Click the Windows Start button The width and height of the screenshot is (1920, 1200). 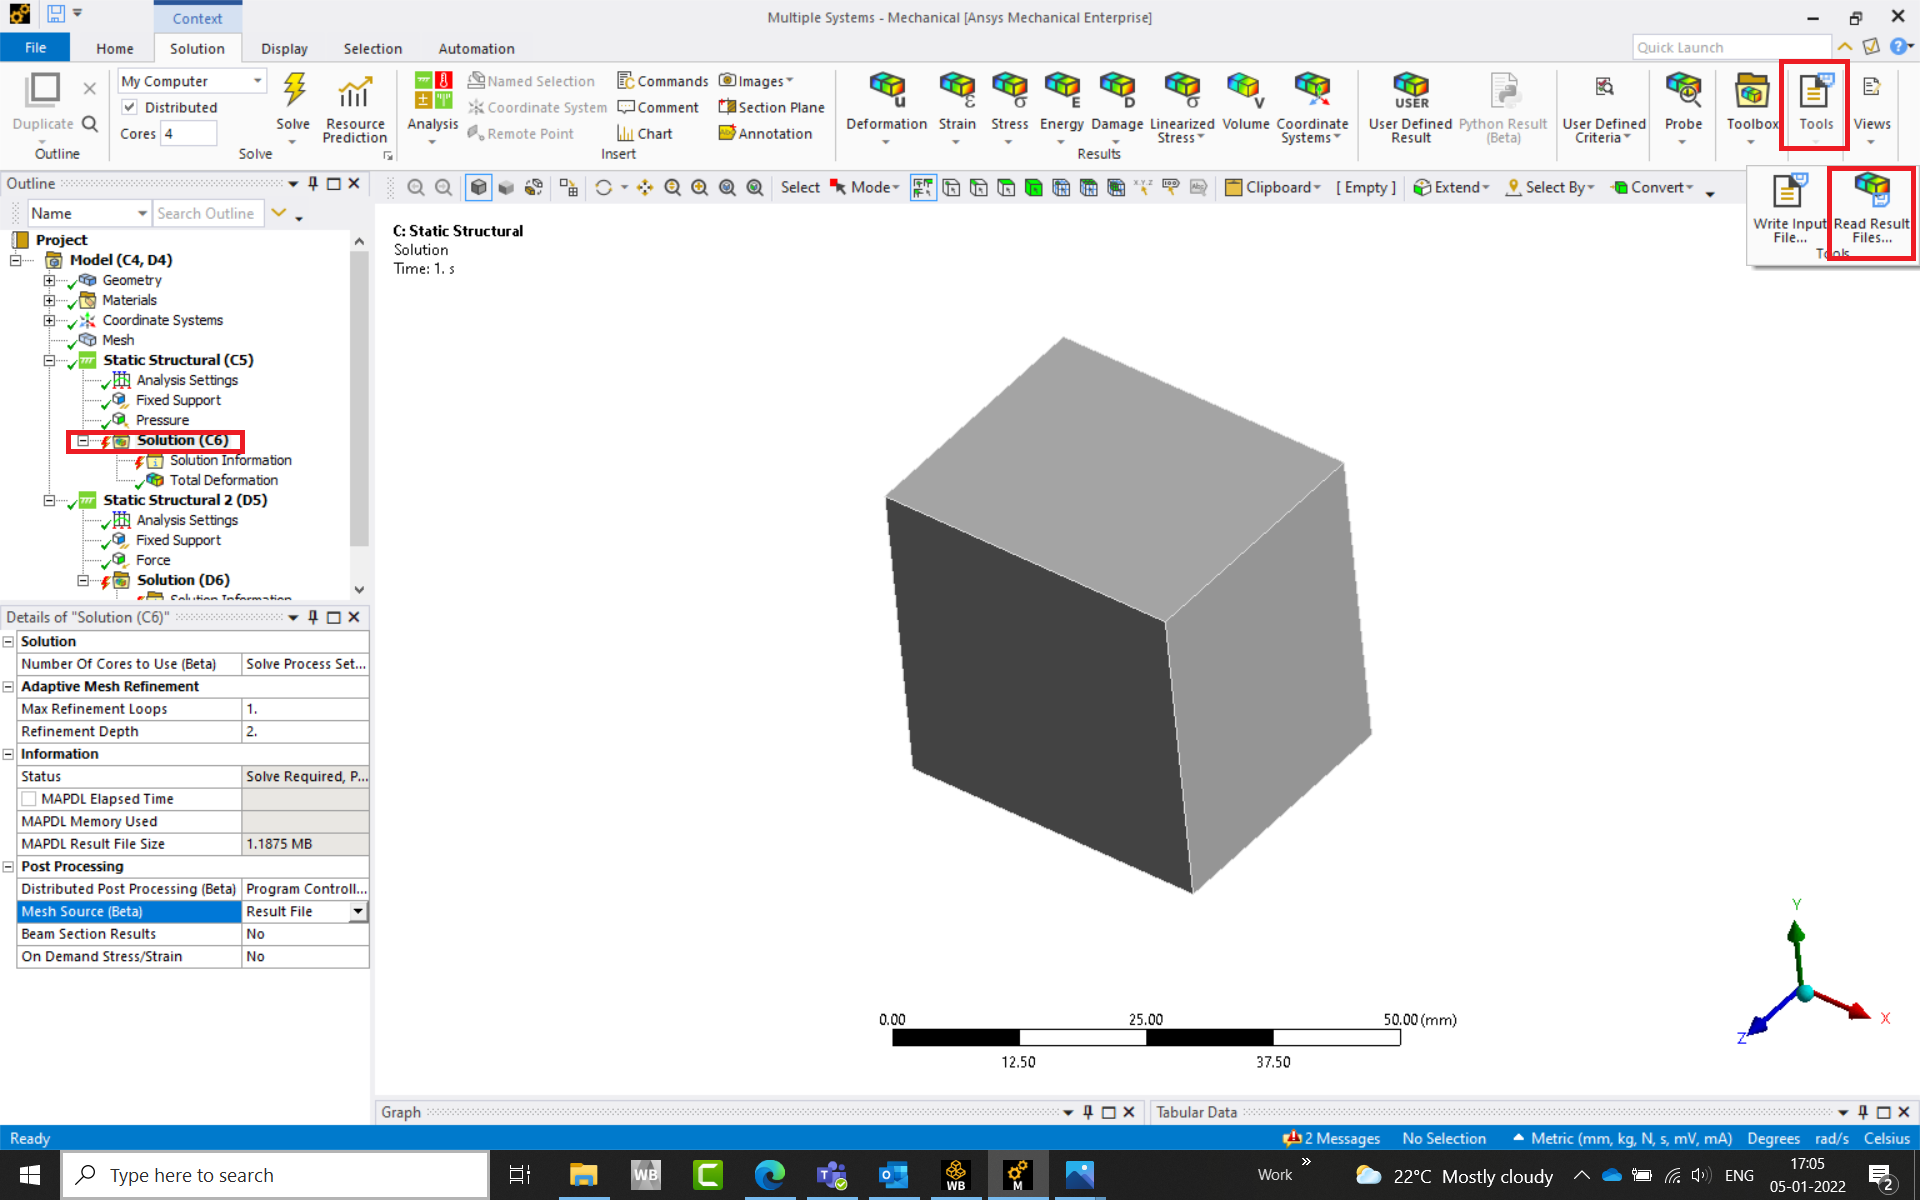pyautogui.click(x=29, y=1175)
